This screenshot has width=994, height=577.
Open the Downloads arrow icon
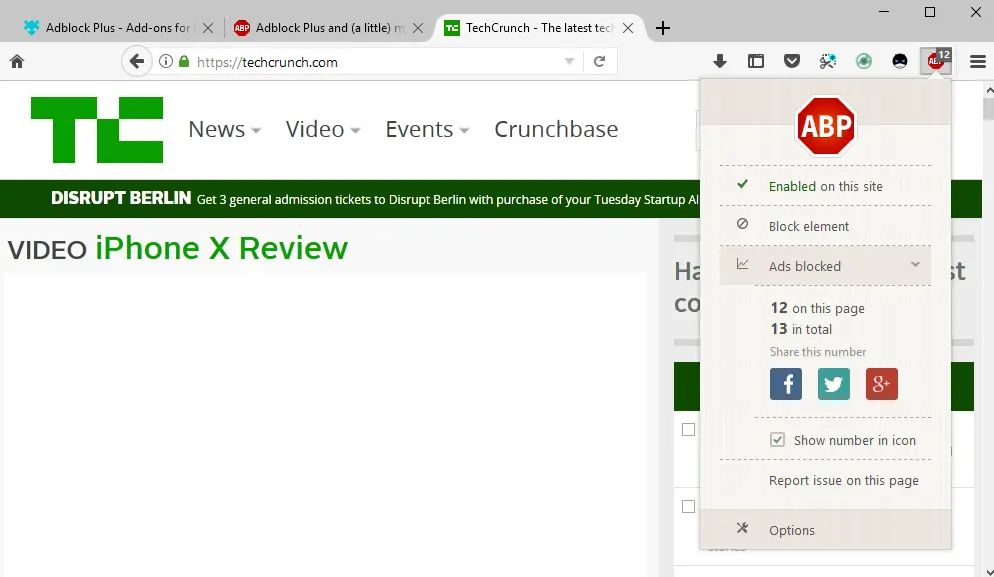click(x=720, y=62)
